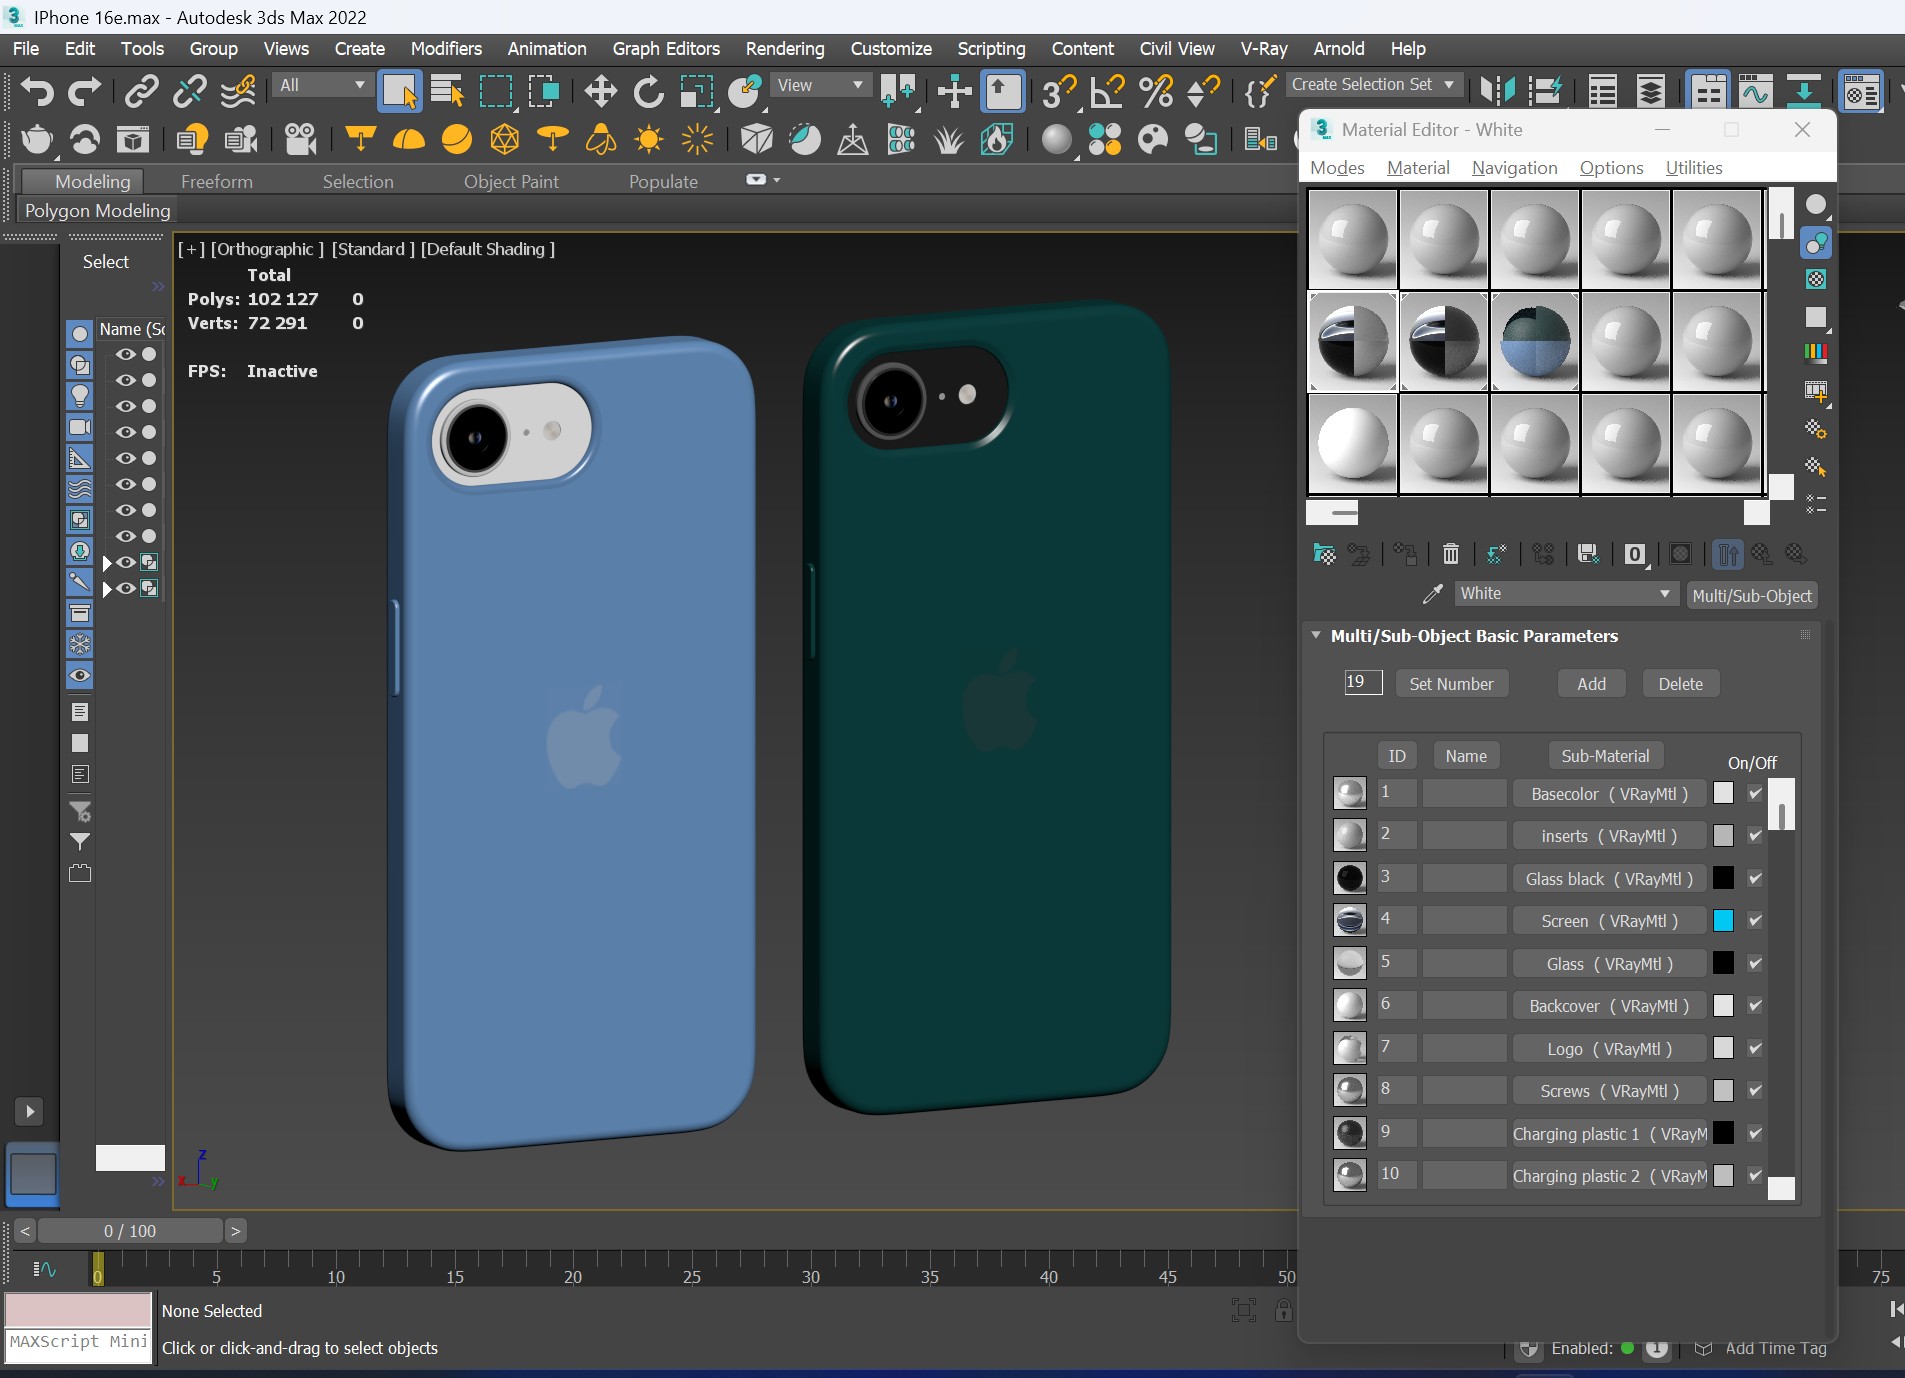Toggle On/Off checkbox for Logo sub-material

[x=1755, y=1049]
